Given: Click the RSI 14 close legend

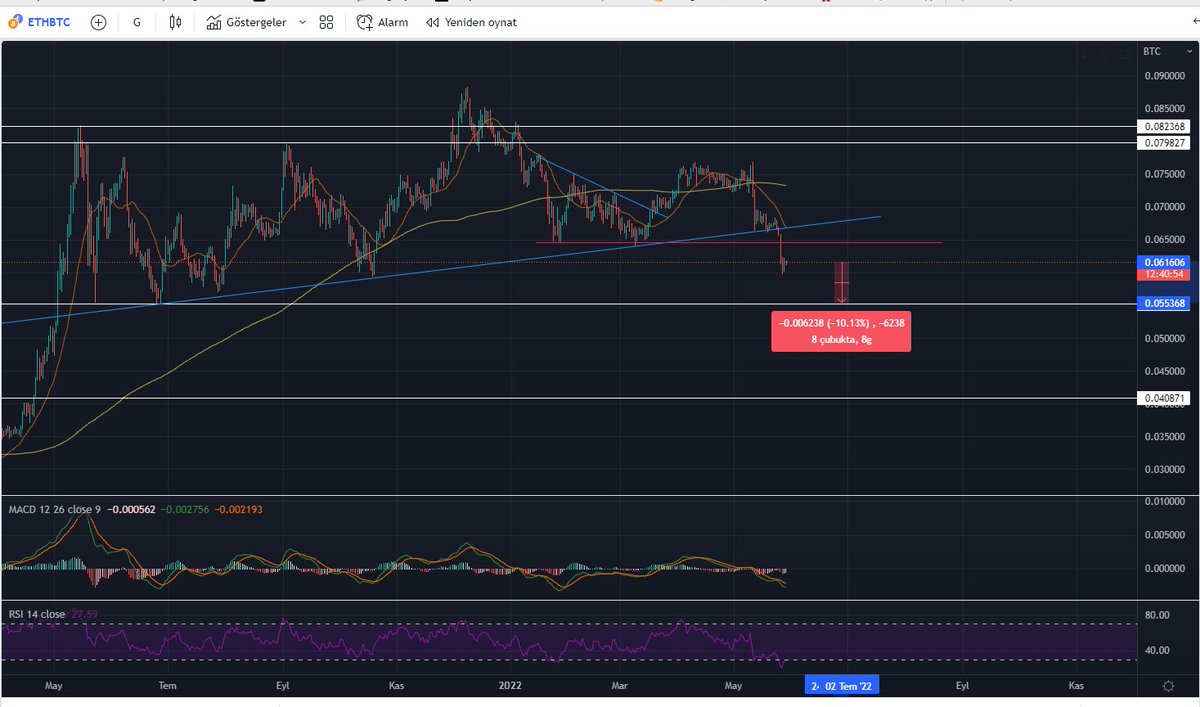Looking at the screenshot, I should (x=37, y=614).
